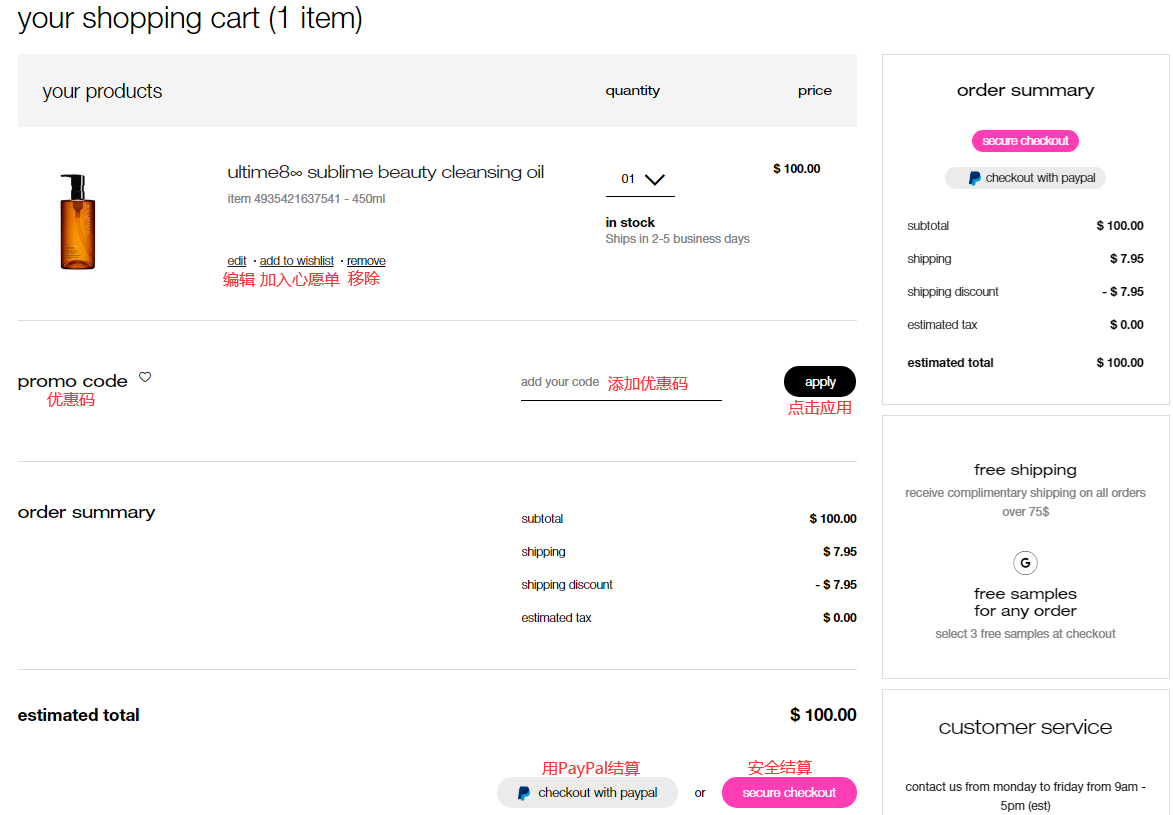Click the PayPal logo in the bottom checkout button
Image resolution: width=1173 pixels, height=815 pixels.
click(524, 793)
